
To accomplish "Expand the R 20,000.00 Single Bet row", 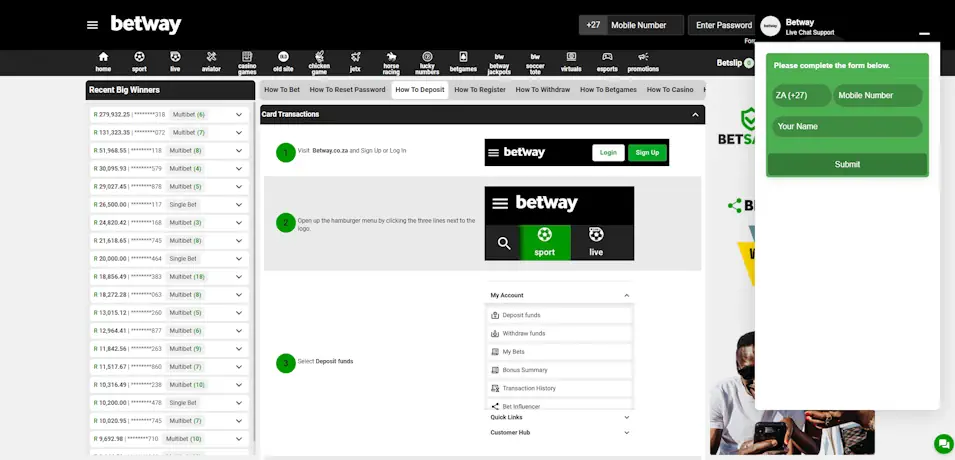I will (x=239, y=258).
